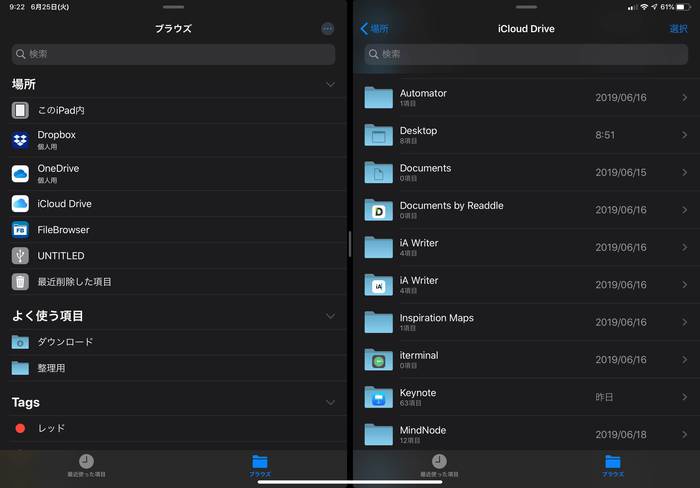Screen dimensions: 700x488
Task: Open the Desktop folder icon
Action: 379,135
